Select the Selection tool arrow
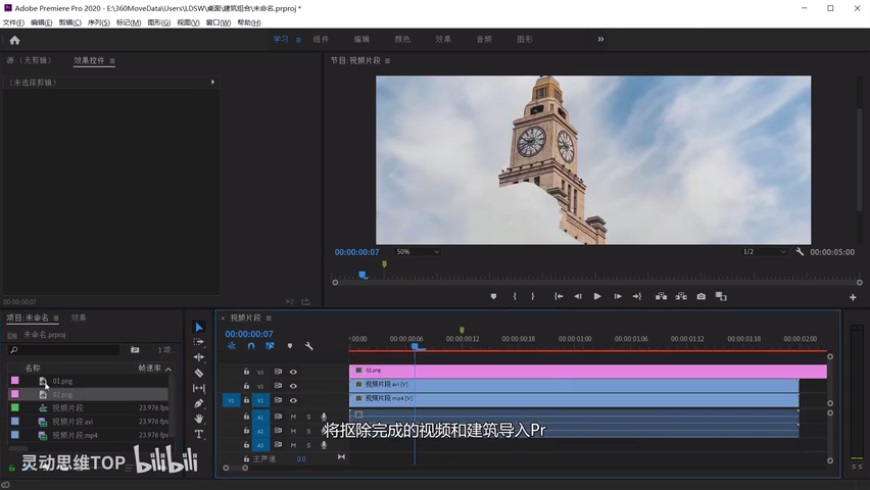This screenshot has width=870, height=490. click(x=199, y=327)
